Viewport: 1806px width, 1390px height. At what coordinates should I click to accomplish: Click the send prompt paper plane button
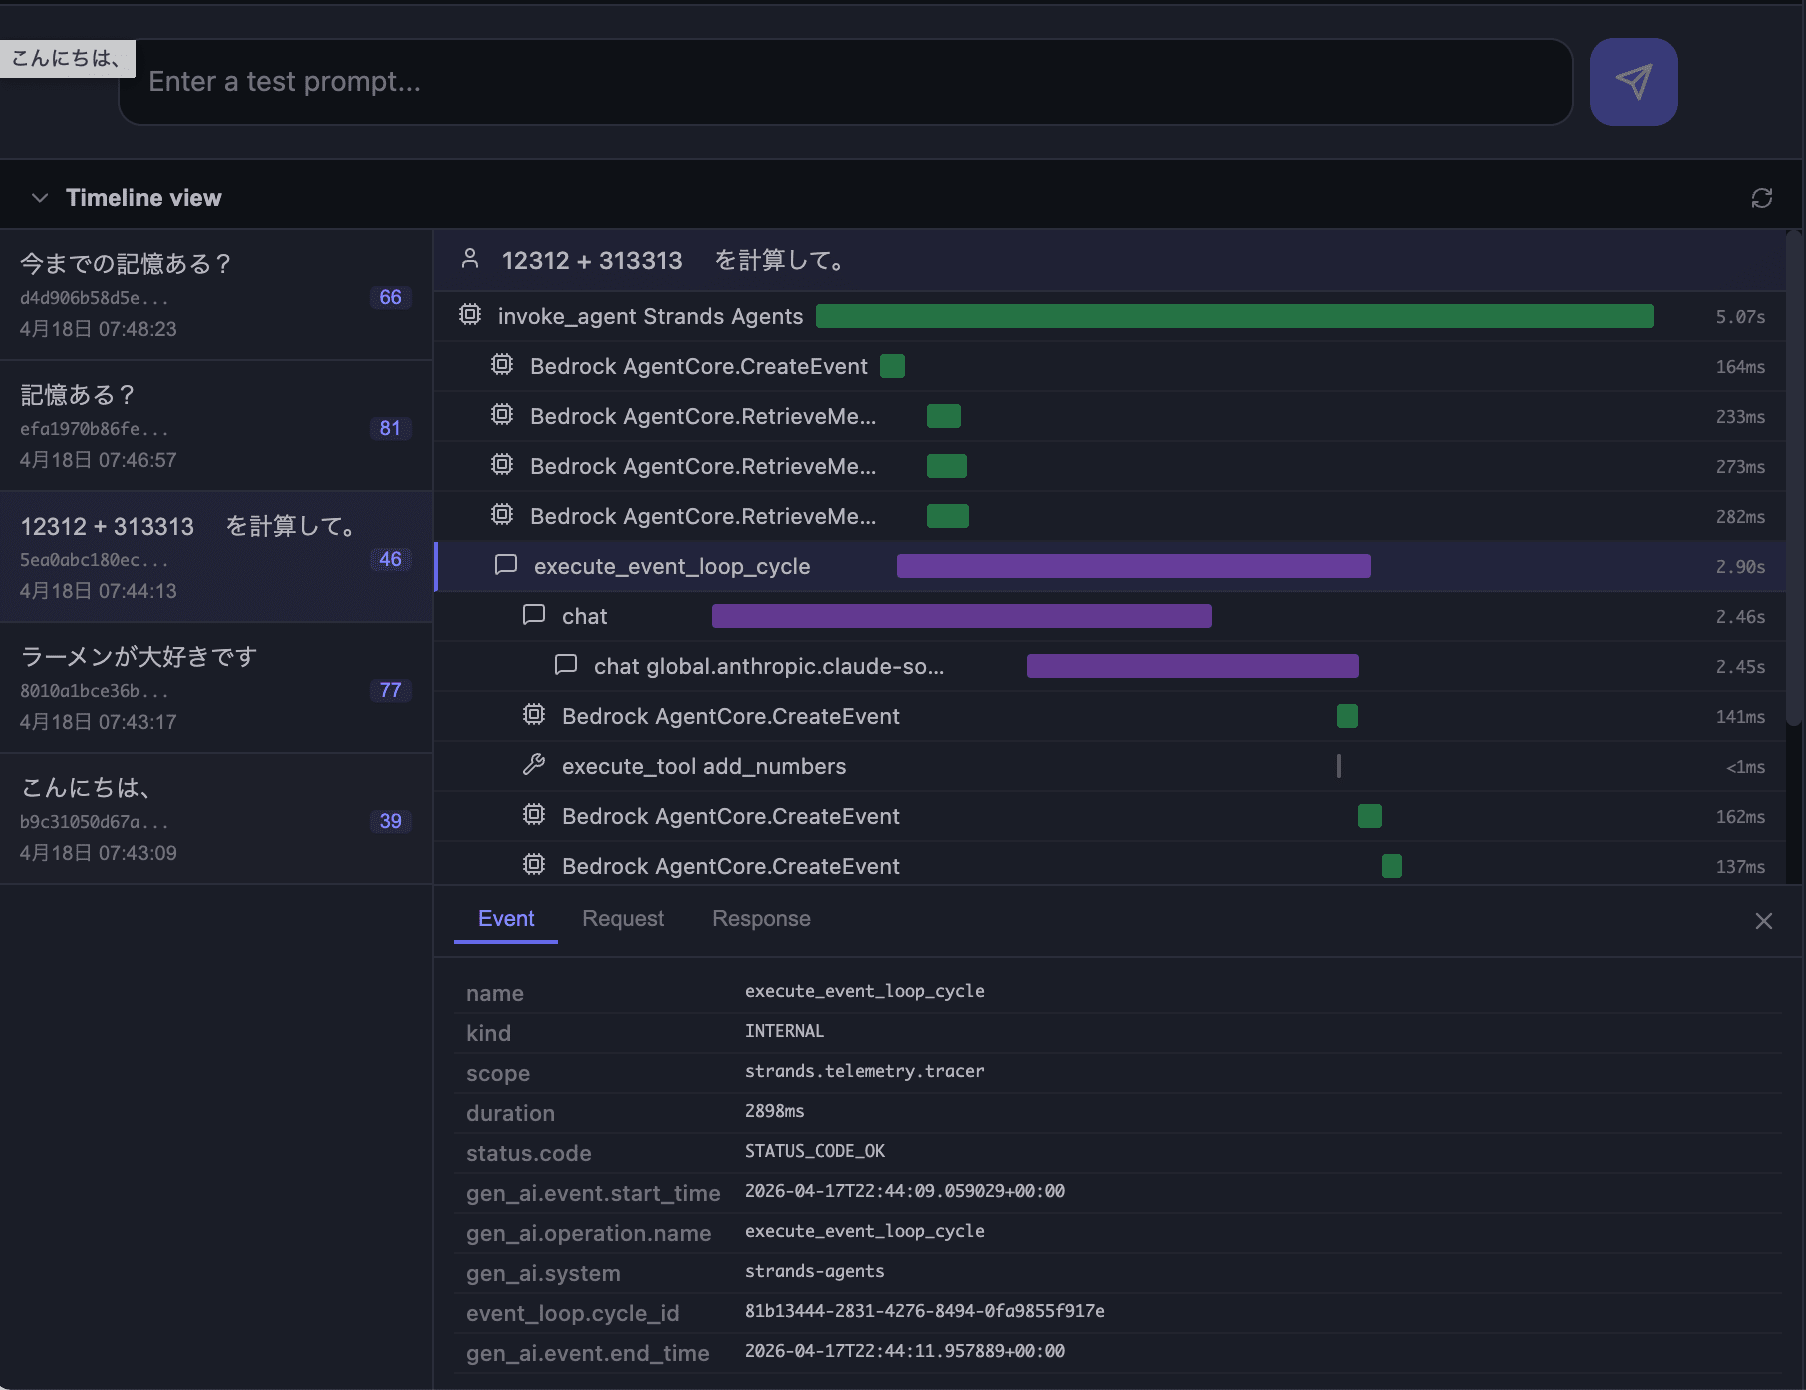[x=1633, y=82]
